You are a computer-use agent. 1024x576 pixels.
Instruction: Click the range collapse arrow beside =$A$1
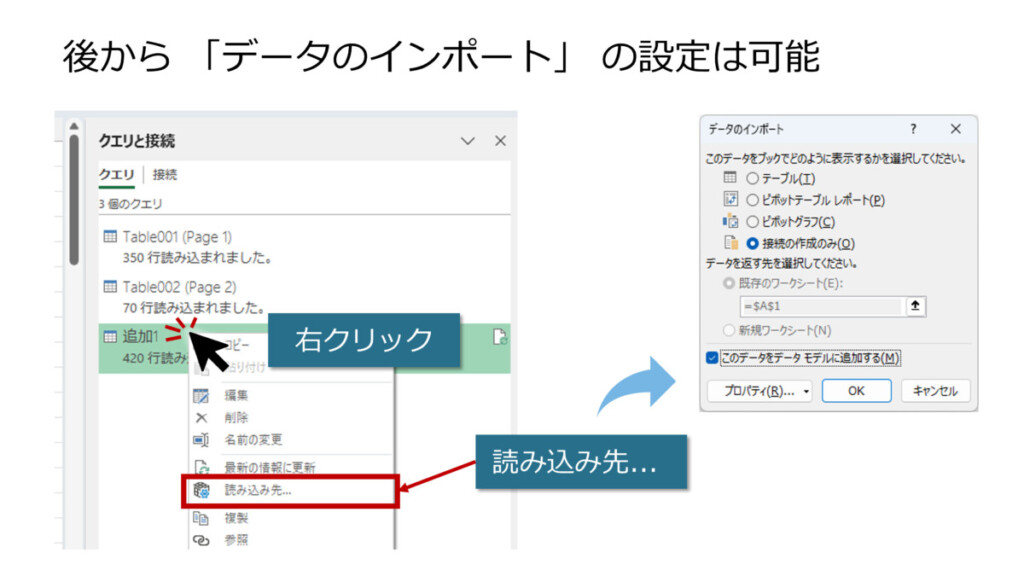point(915,307)
